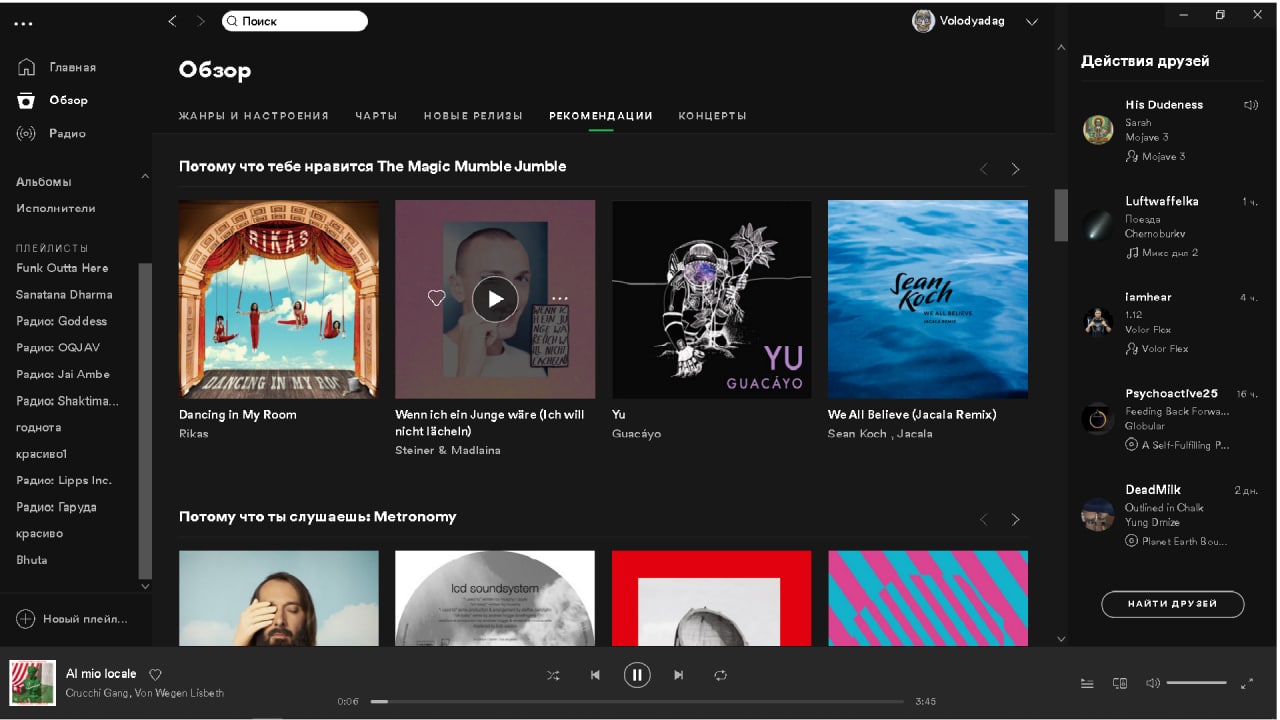Open playlist Радио: Lipps Inc.
The width and height of the screenshot is (1280, 720).
64,480
